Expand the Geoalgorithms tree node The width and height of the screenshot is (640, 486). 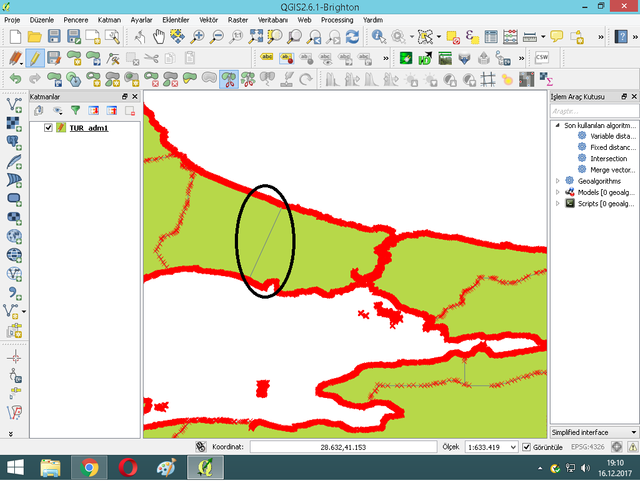pyautogui.click(x=558, y=181)
